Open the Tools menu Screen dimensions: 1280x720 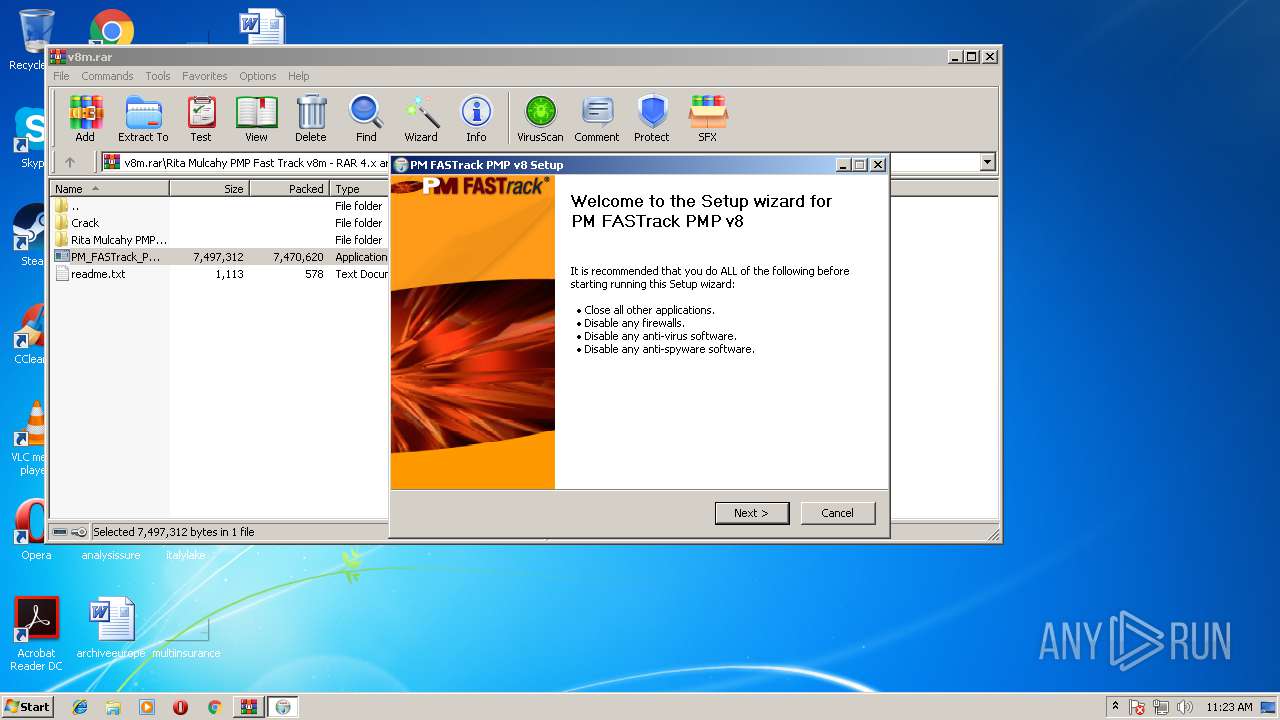click(x=158, y=76)
